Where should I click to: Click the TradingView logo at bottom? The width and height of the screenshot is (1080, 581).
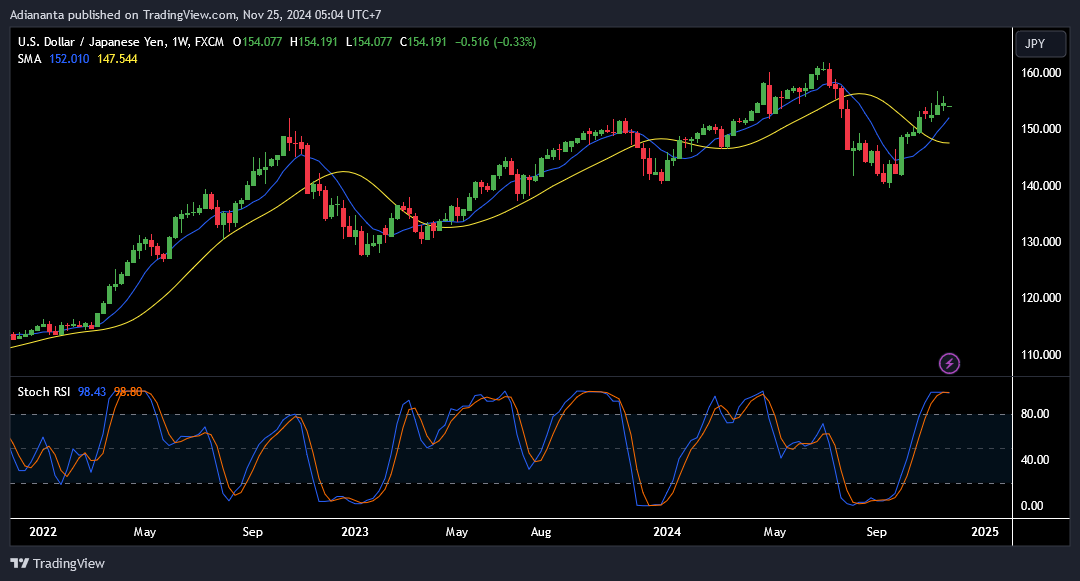pos(58,563)
